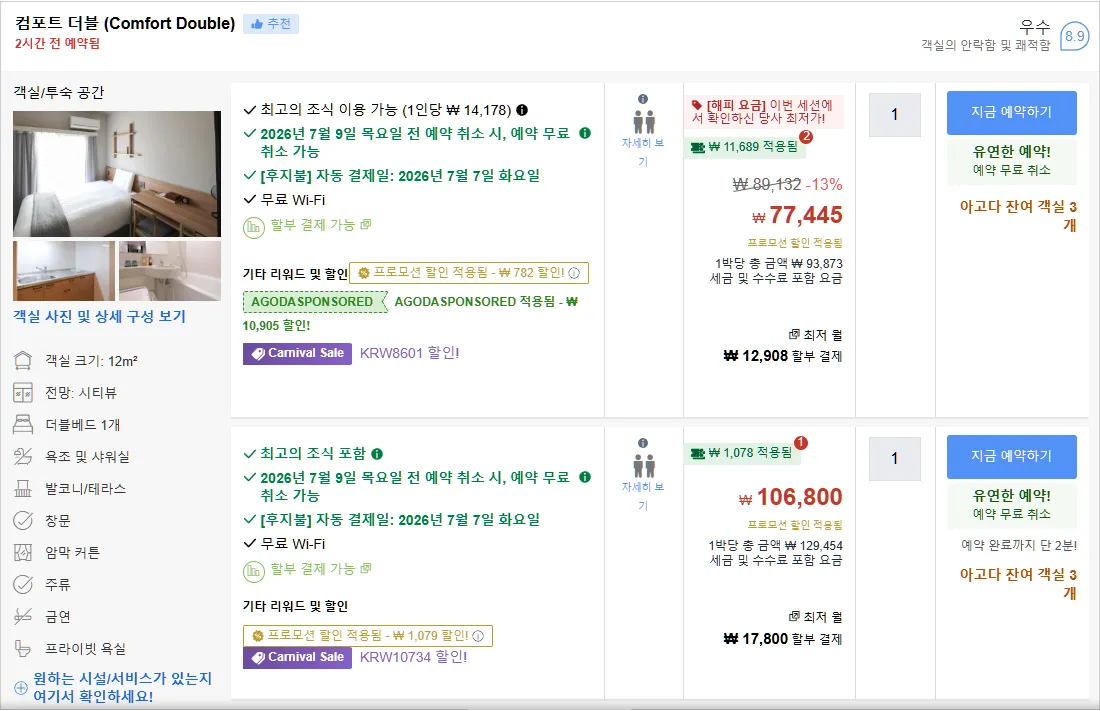Viewport: 1100px width, 711px height.
Task: Open the kitchen sink photo thumbnail
Action: tap(64, 271)
